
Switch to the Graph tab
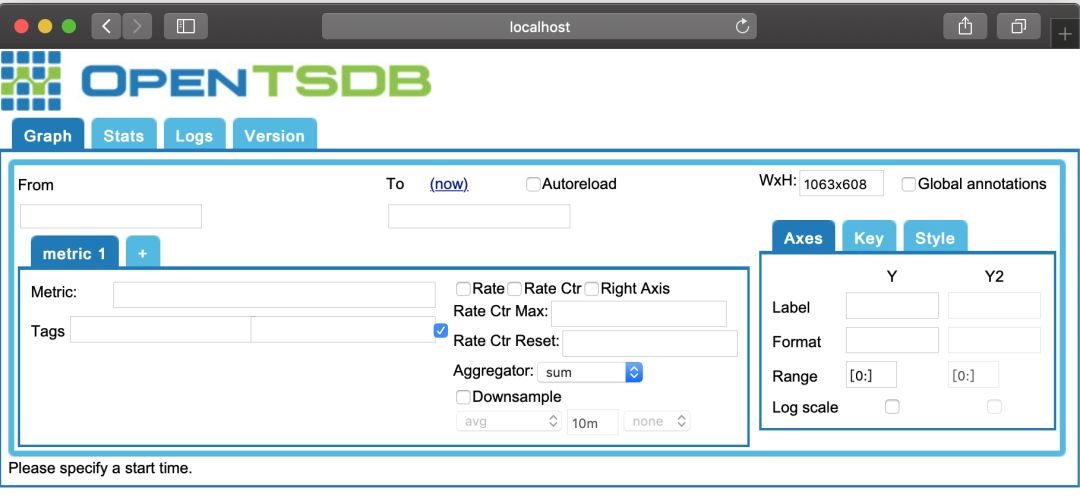(48, 134)
